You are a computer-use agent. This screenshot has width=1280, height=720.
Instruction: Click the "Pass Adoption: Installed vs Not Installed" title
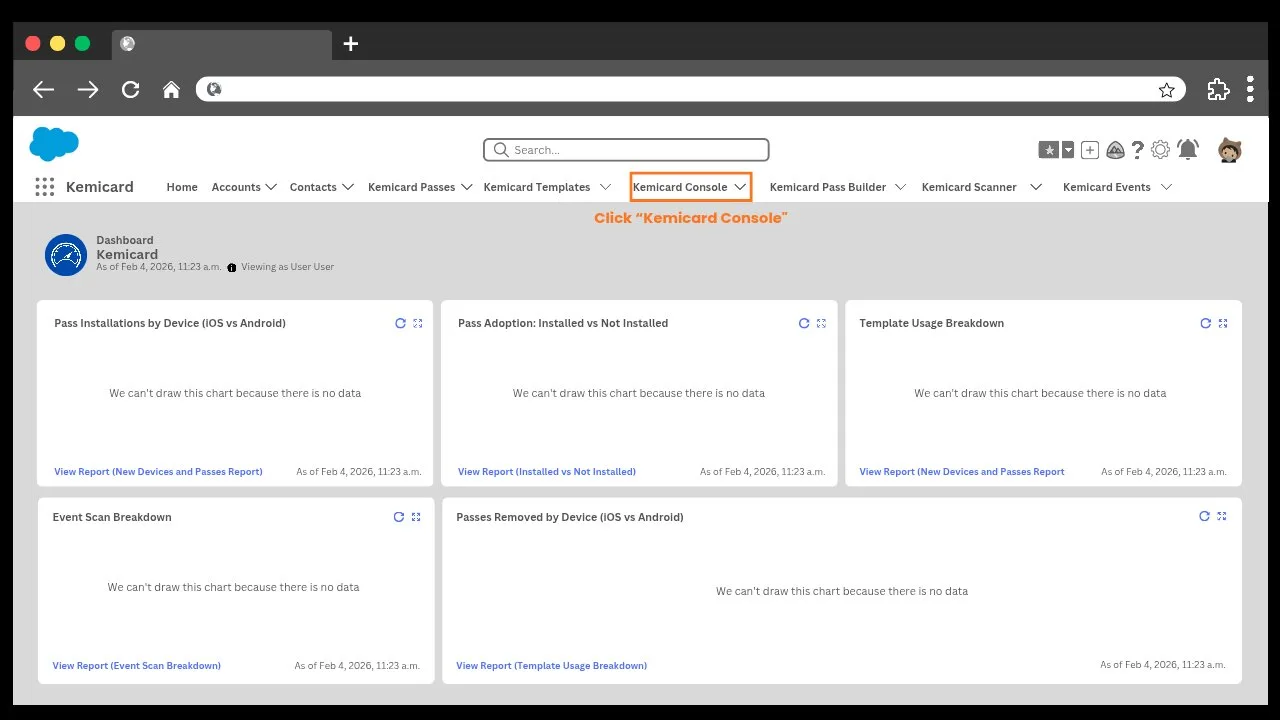[563, 323]
